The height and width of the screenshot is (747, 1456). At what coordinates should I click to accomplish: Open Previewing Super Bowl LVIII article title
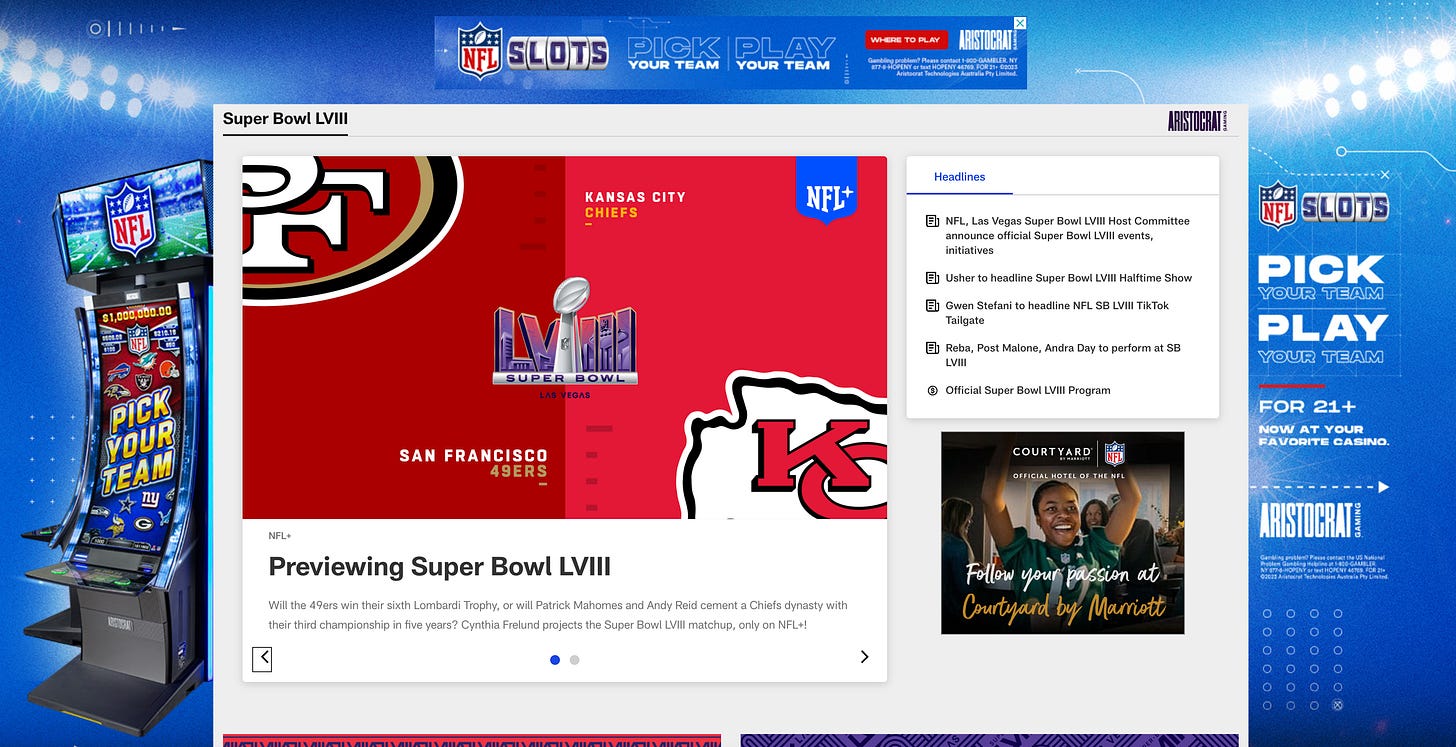439,567
